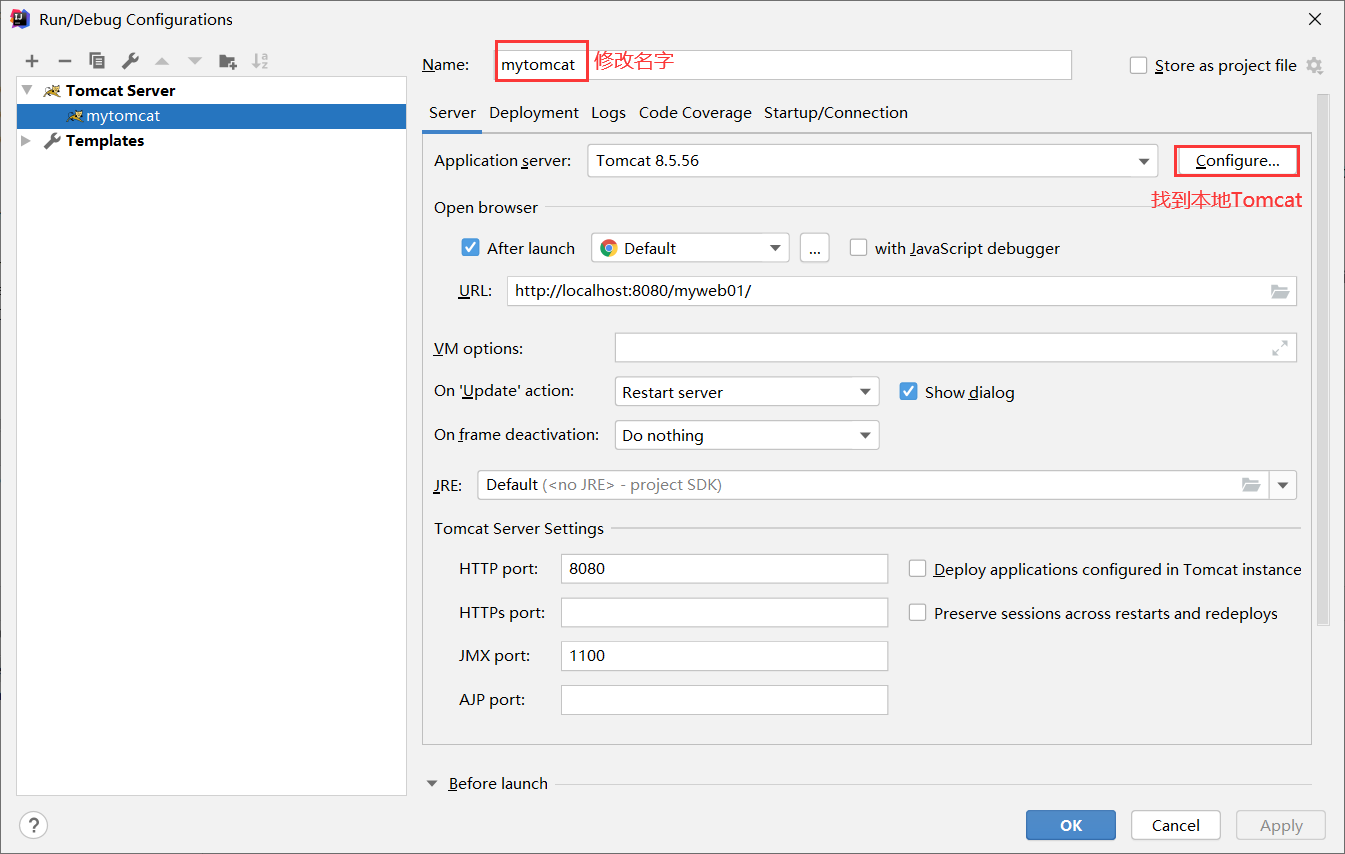The height and width of the screenshot is (854, 1345).
Task: Click the Name input field
Action: pyautogui.click(x=783, y=65)
